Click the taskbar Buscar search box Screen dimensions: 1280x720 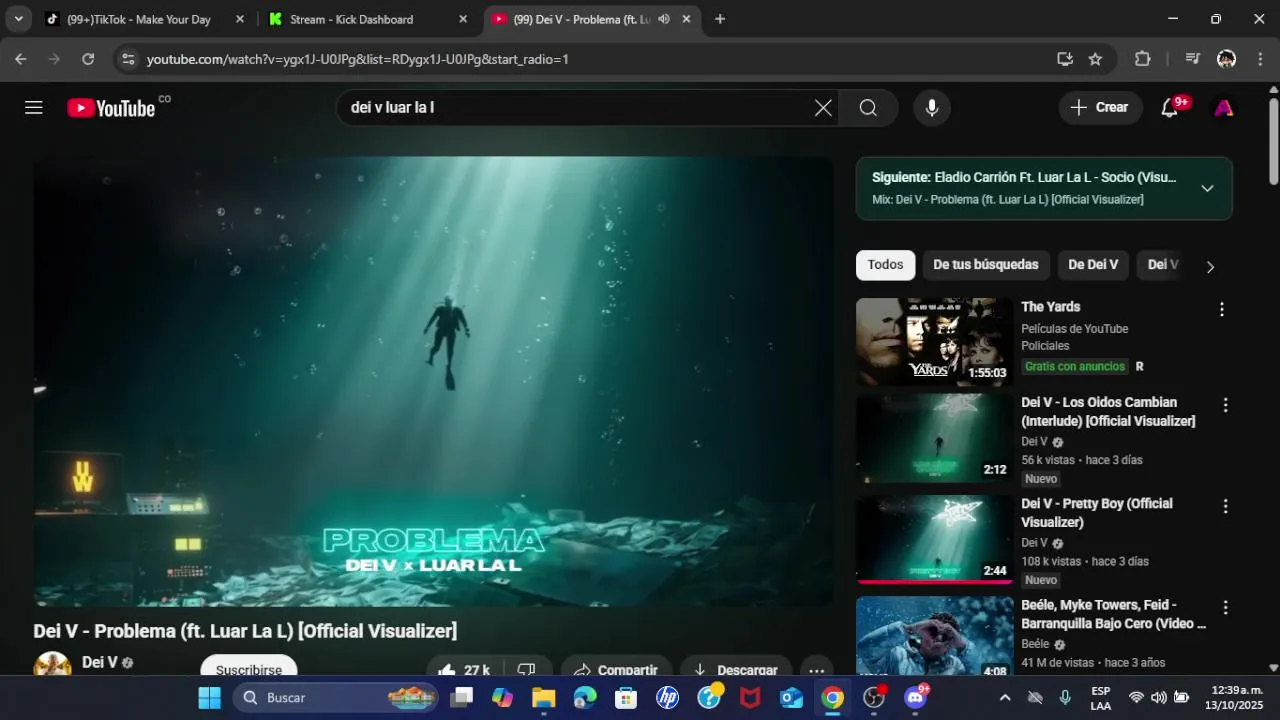pyautogui.click(x=336, y=697)
